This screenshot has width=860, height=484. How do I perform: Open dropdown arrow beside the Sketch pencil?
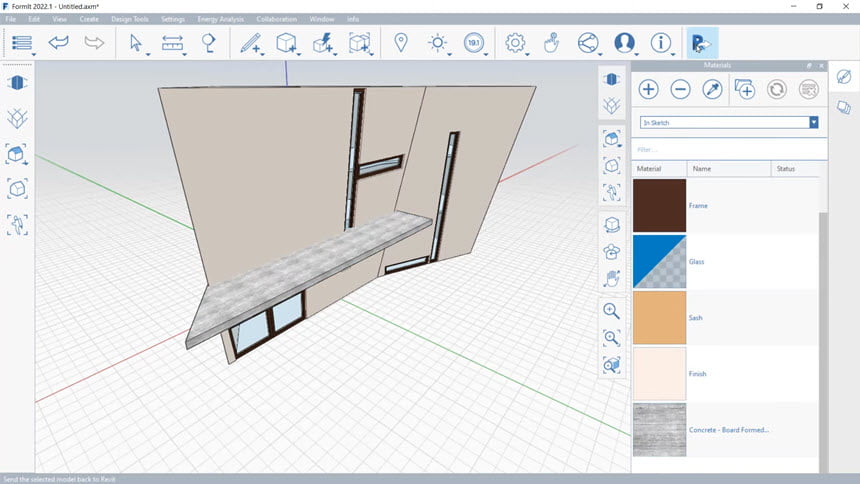[x=262, y=54]
